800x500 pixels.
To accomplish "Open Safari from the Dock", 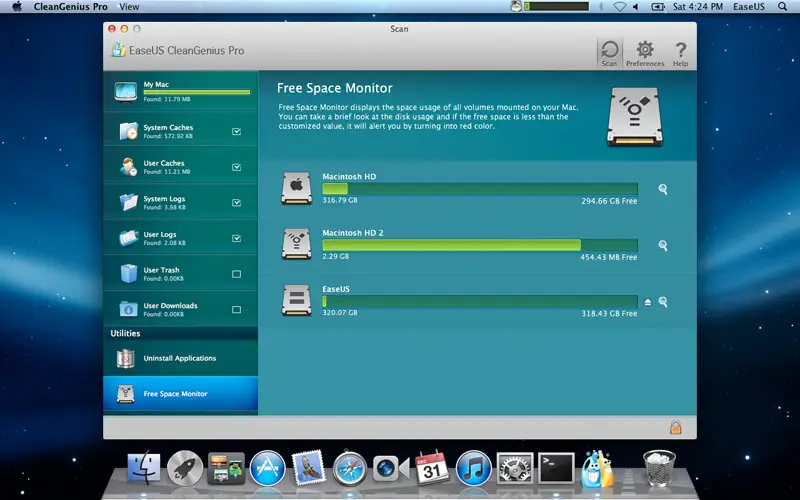I will tap(350, 468).
